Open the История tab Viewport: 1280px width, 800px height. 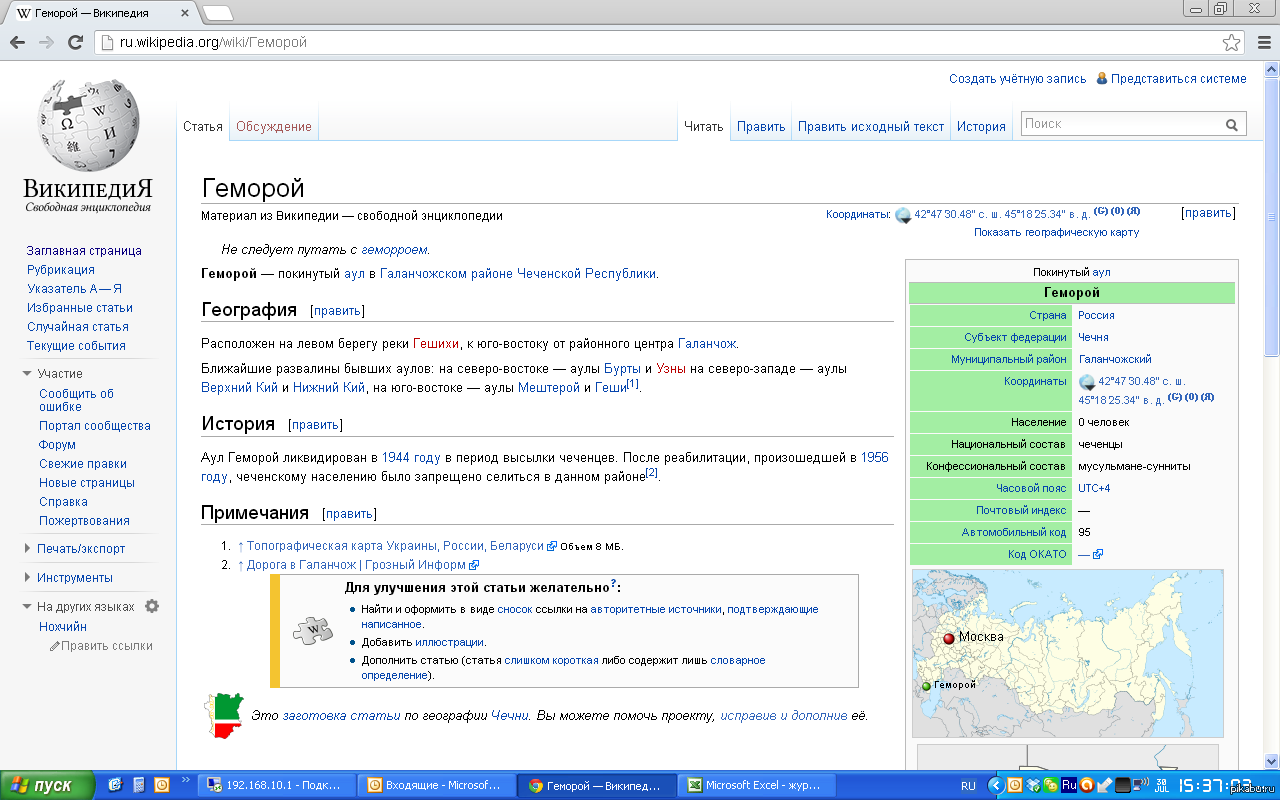[x=981, y=127]
